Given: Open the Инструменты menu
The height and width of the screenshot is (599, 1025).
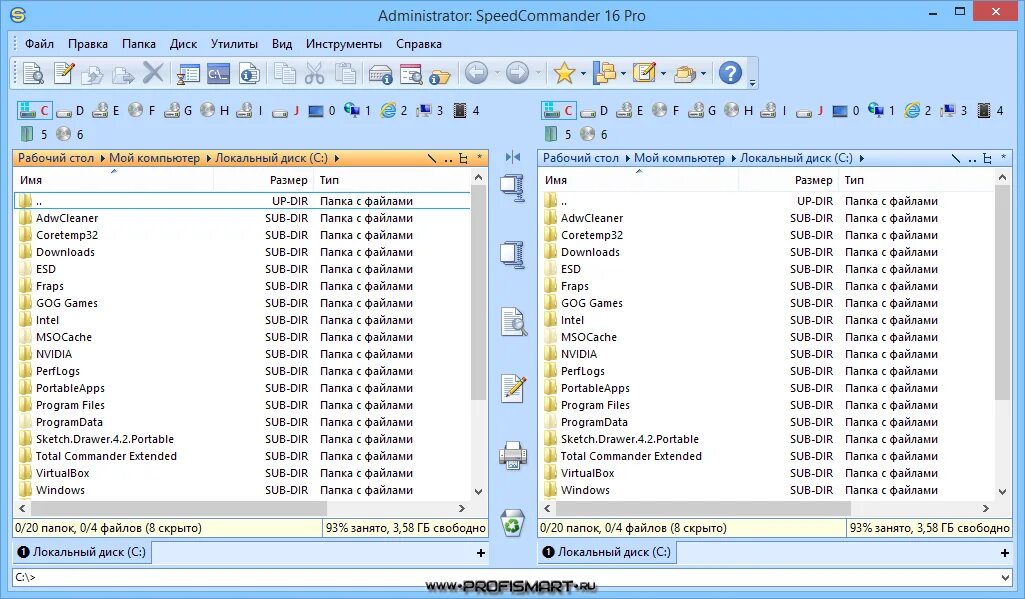Looking at the screenshot, I should pyautogui.click(x=344, y=44).
